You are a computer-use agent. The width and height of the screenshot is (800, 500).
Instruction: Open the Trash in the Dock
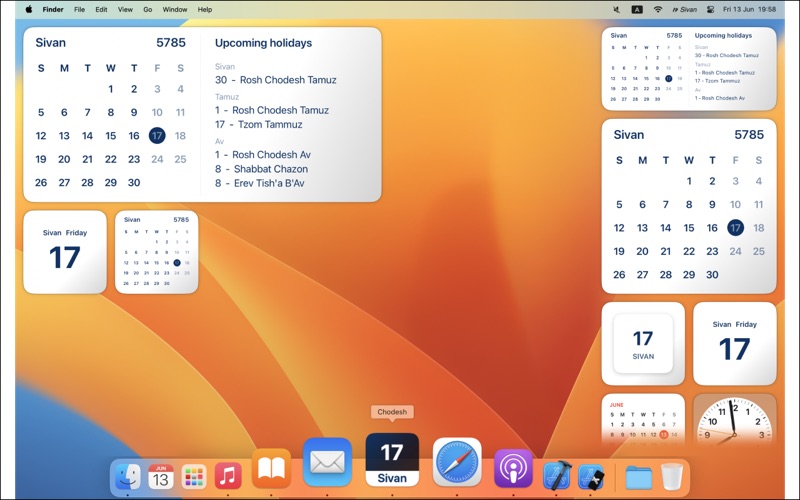(x=671, y=477)
